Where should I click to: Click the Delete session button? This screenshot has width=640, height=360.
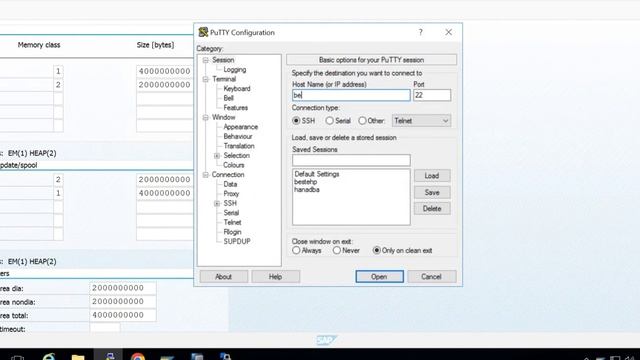click(432, 209)
